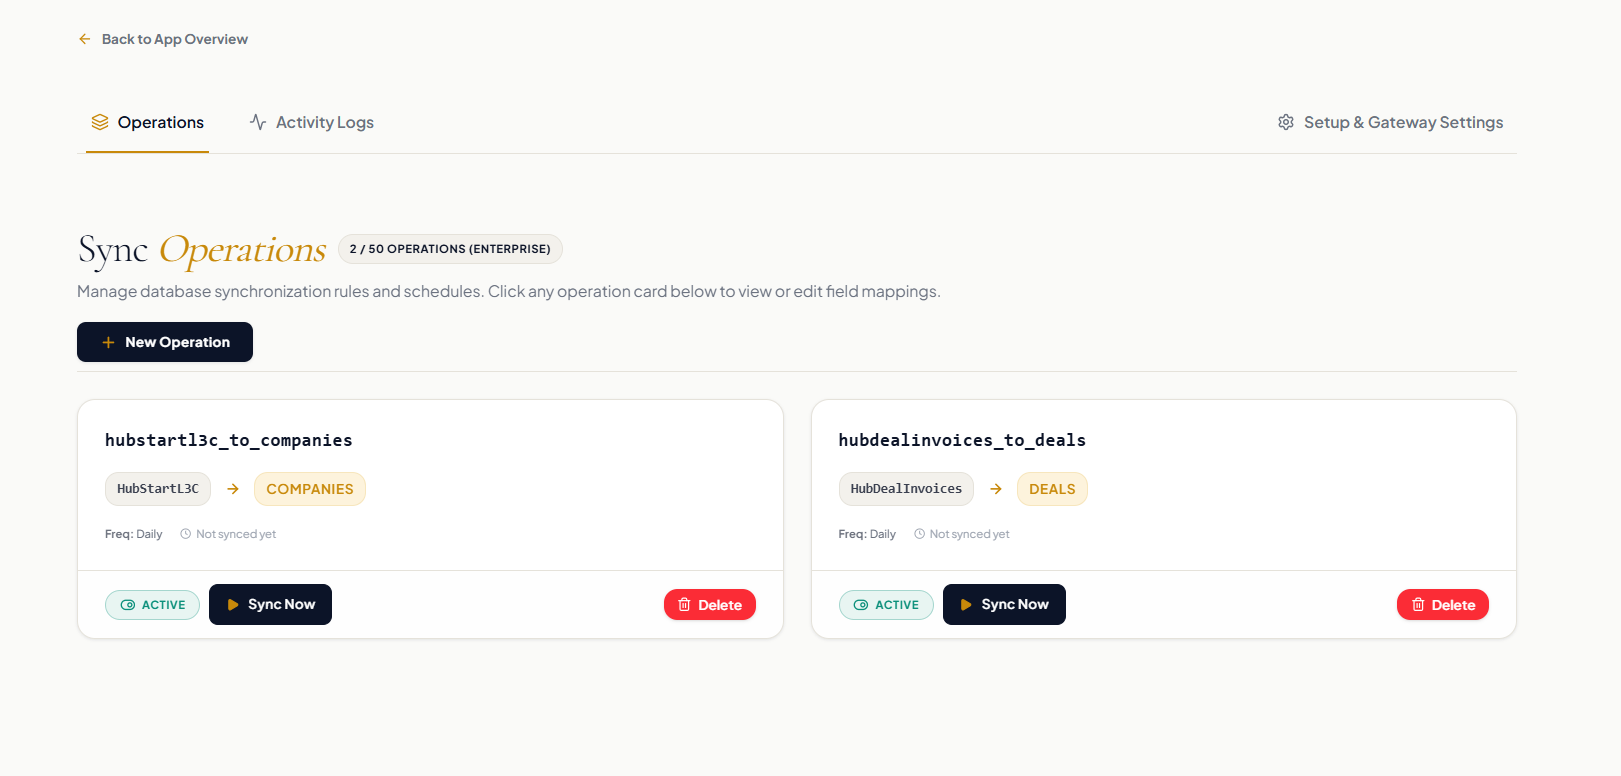Toggle ACTIVE status for hubstartl3c_to_companies
This screenshot has height=776, width=1621.
(x=152, y=605)
